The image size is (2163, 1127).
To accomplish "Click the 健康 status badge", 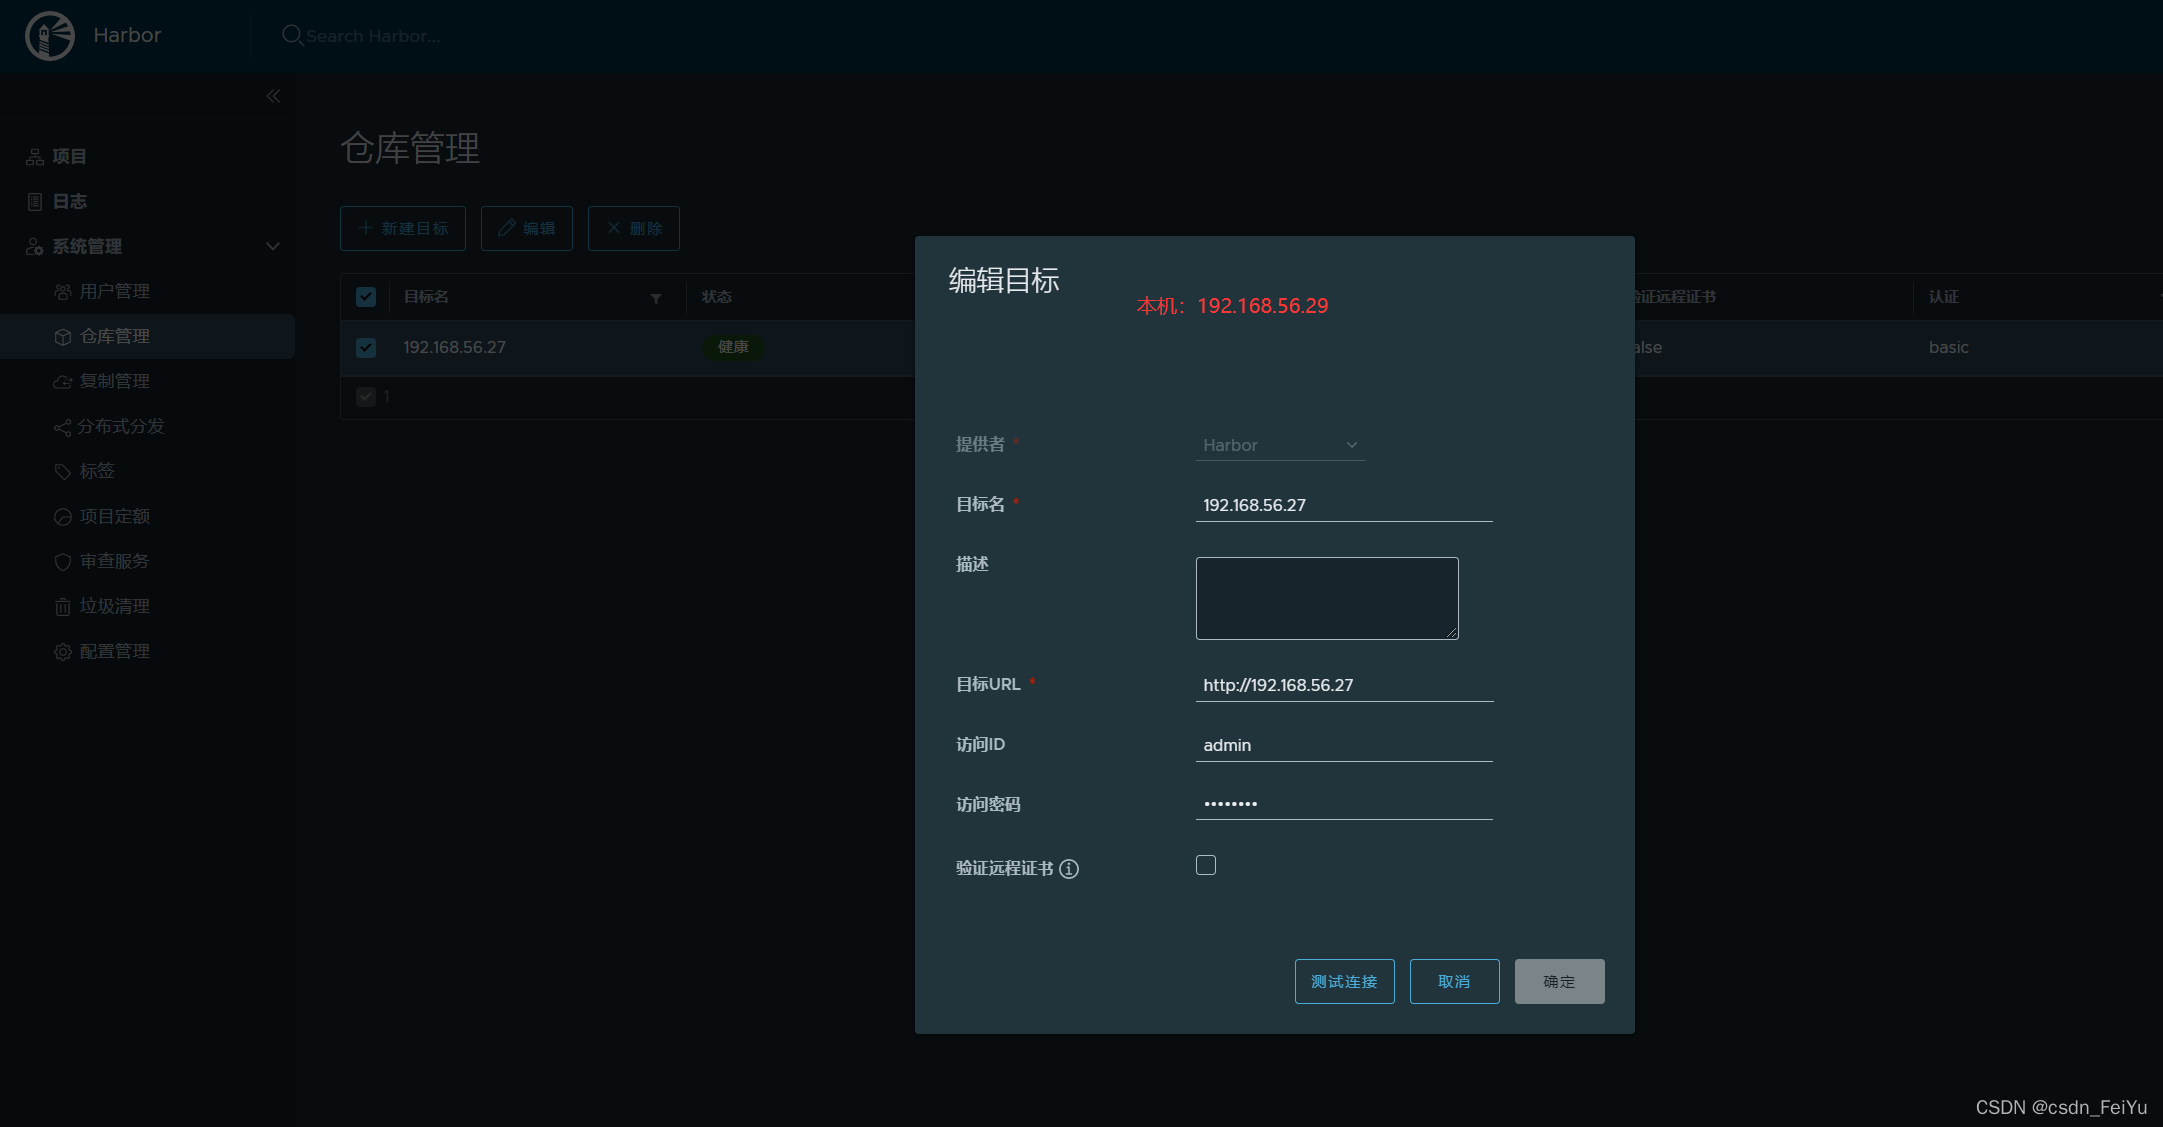I will (733, 347).
